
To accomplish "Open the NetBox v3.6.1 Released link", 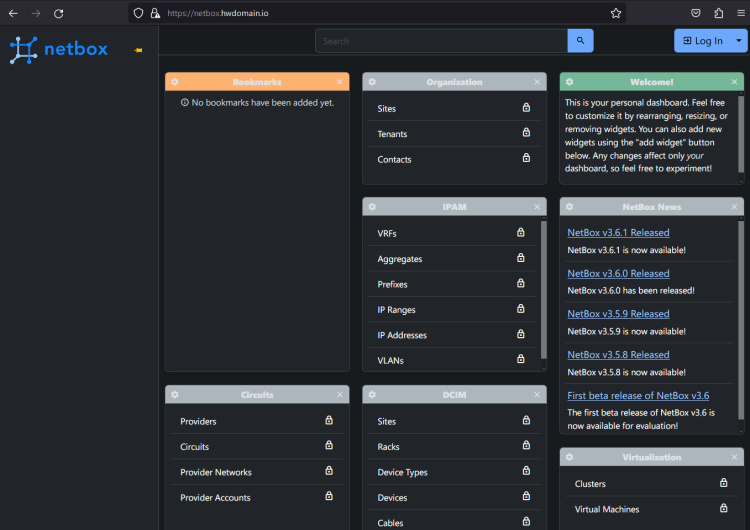I will tap(618, 233).
